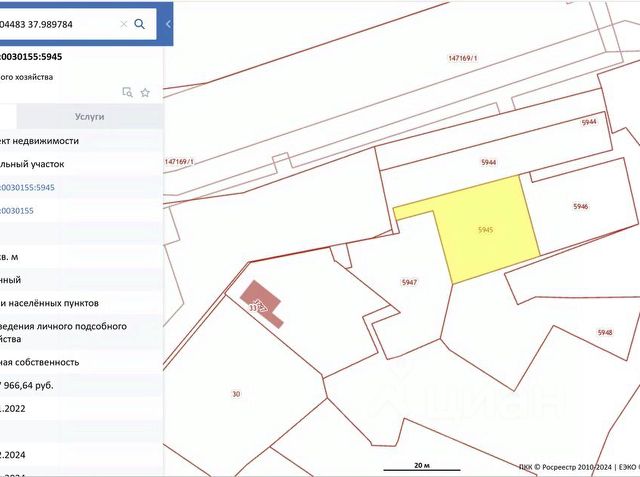This screenshot has width=640, height=477.
Task: Add the parcel to favorites with the star icon
Action: (145, 93)
